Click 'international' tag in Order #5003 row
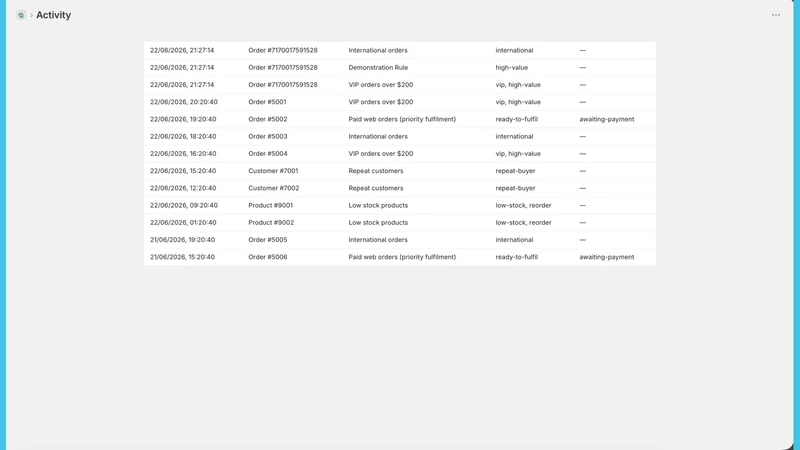The image size is (800, 450). pos(514,137)
